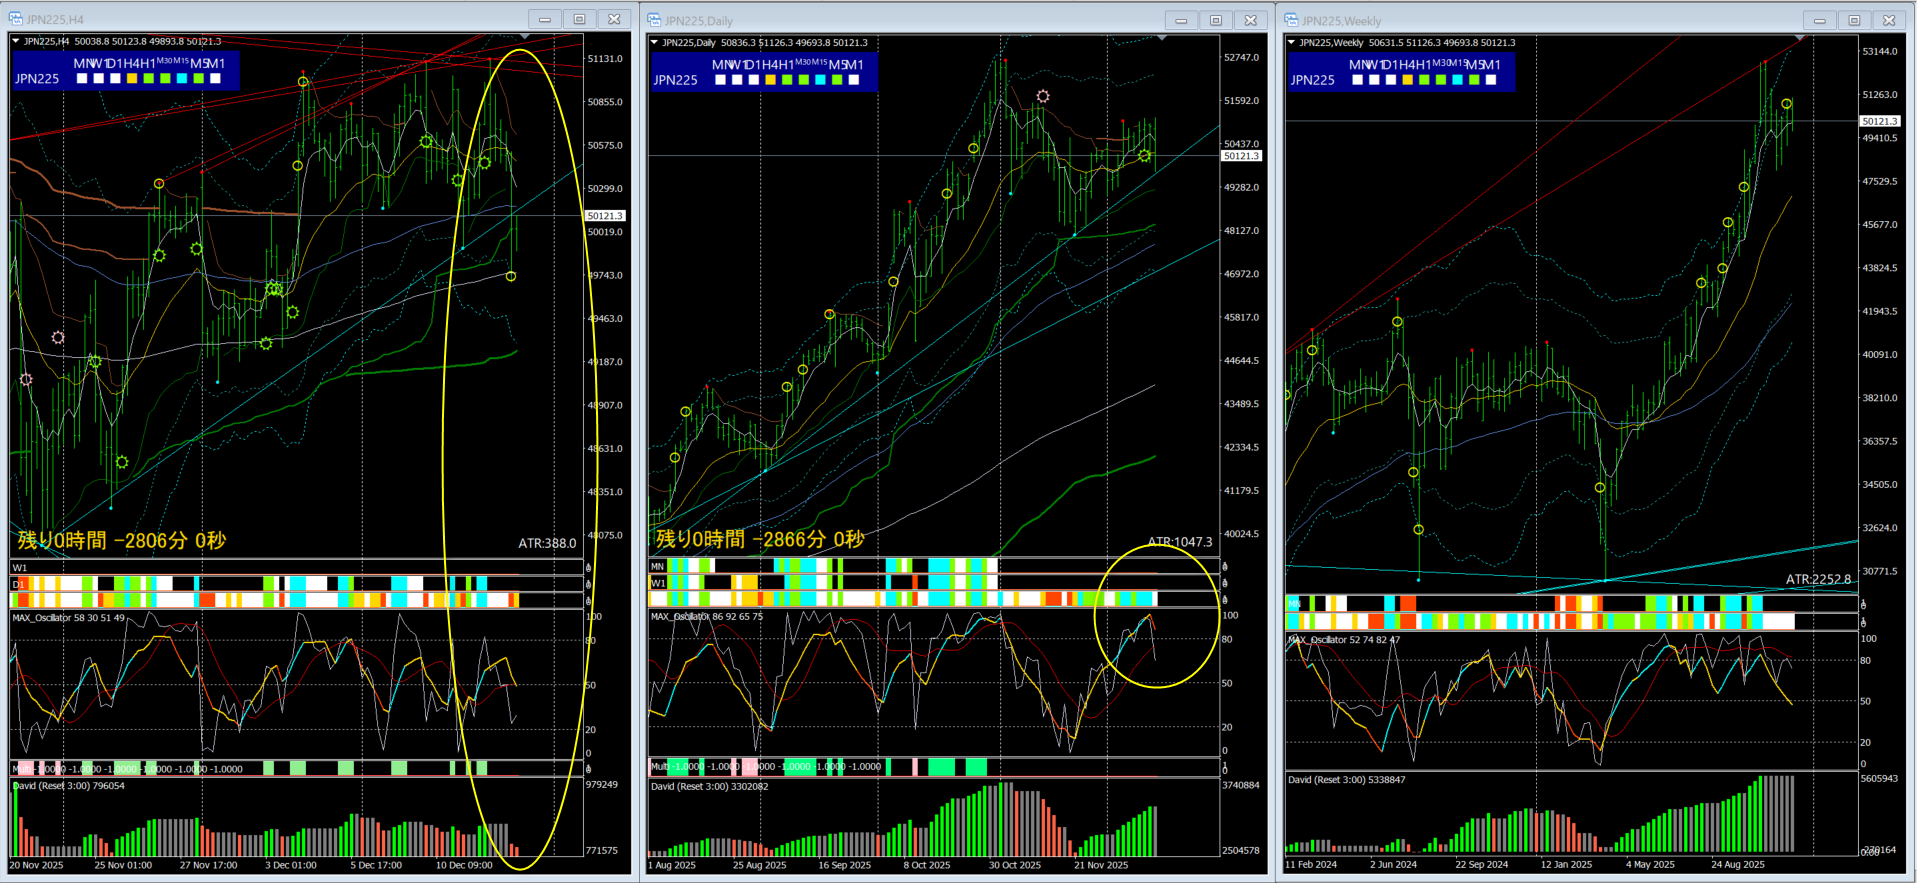Click the JPN225 symbol label in Daily blue panel
This screenshot has height=883, width=1917.
tap(675, 80)
